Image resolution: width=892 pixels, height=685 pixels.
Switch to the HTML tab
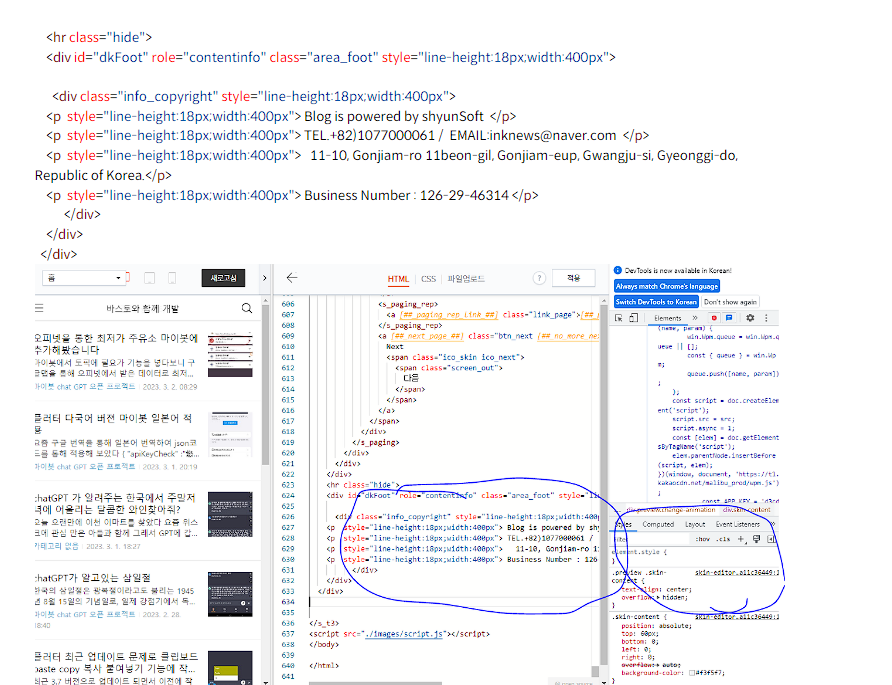pyautogui.click(x=398, y=279)
